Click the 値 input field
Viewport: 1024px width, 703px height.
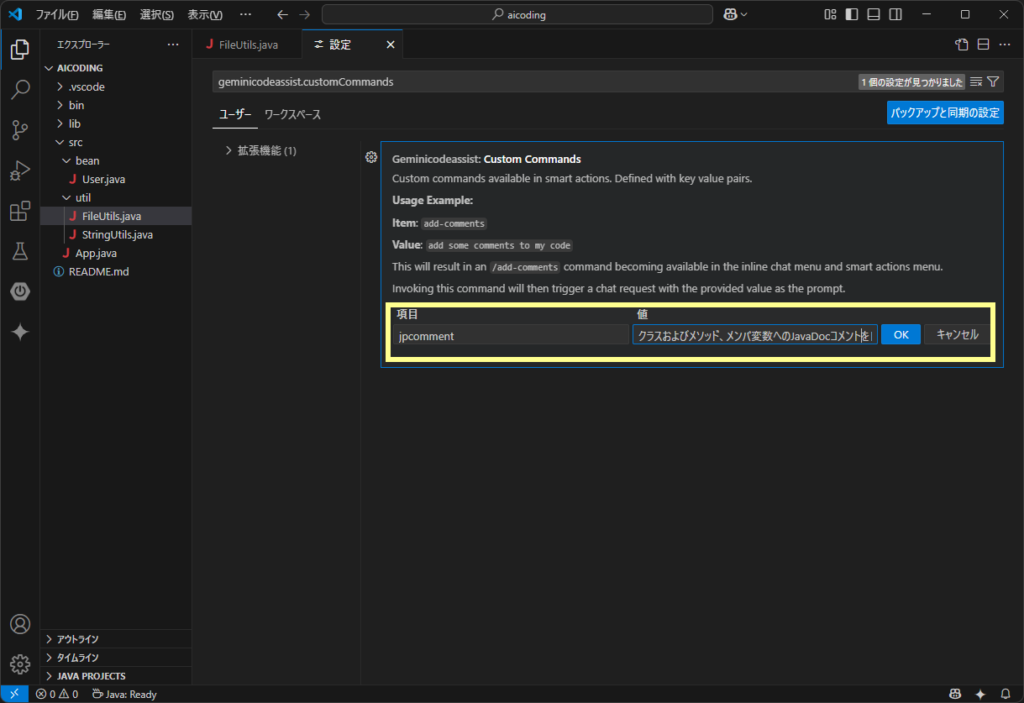click(754, 336)
